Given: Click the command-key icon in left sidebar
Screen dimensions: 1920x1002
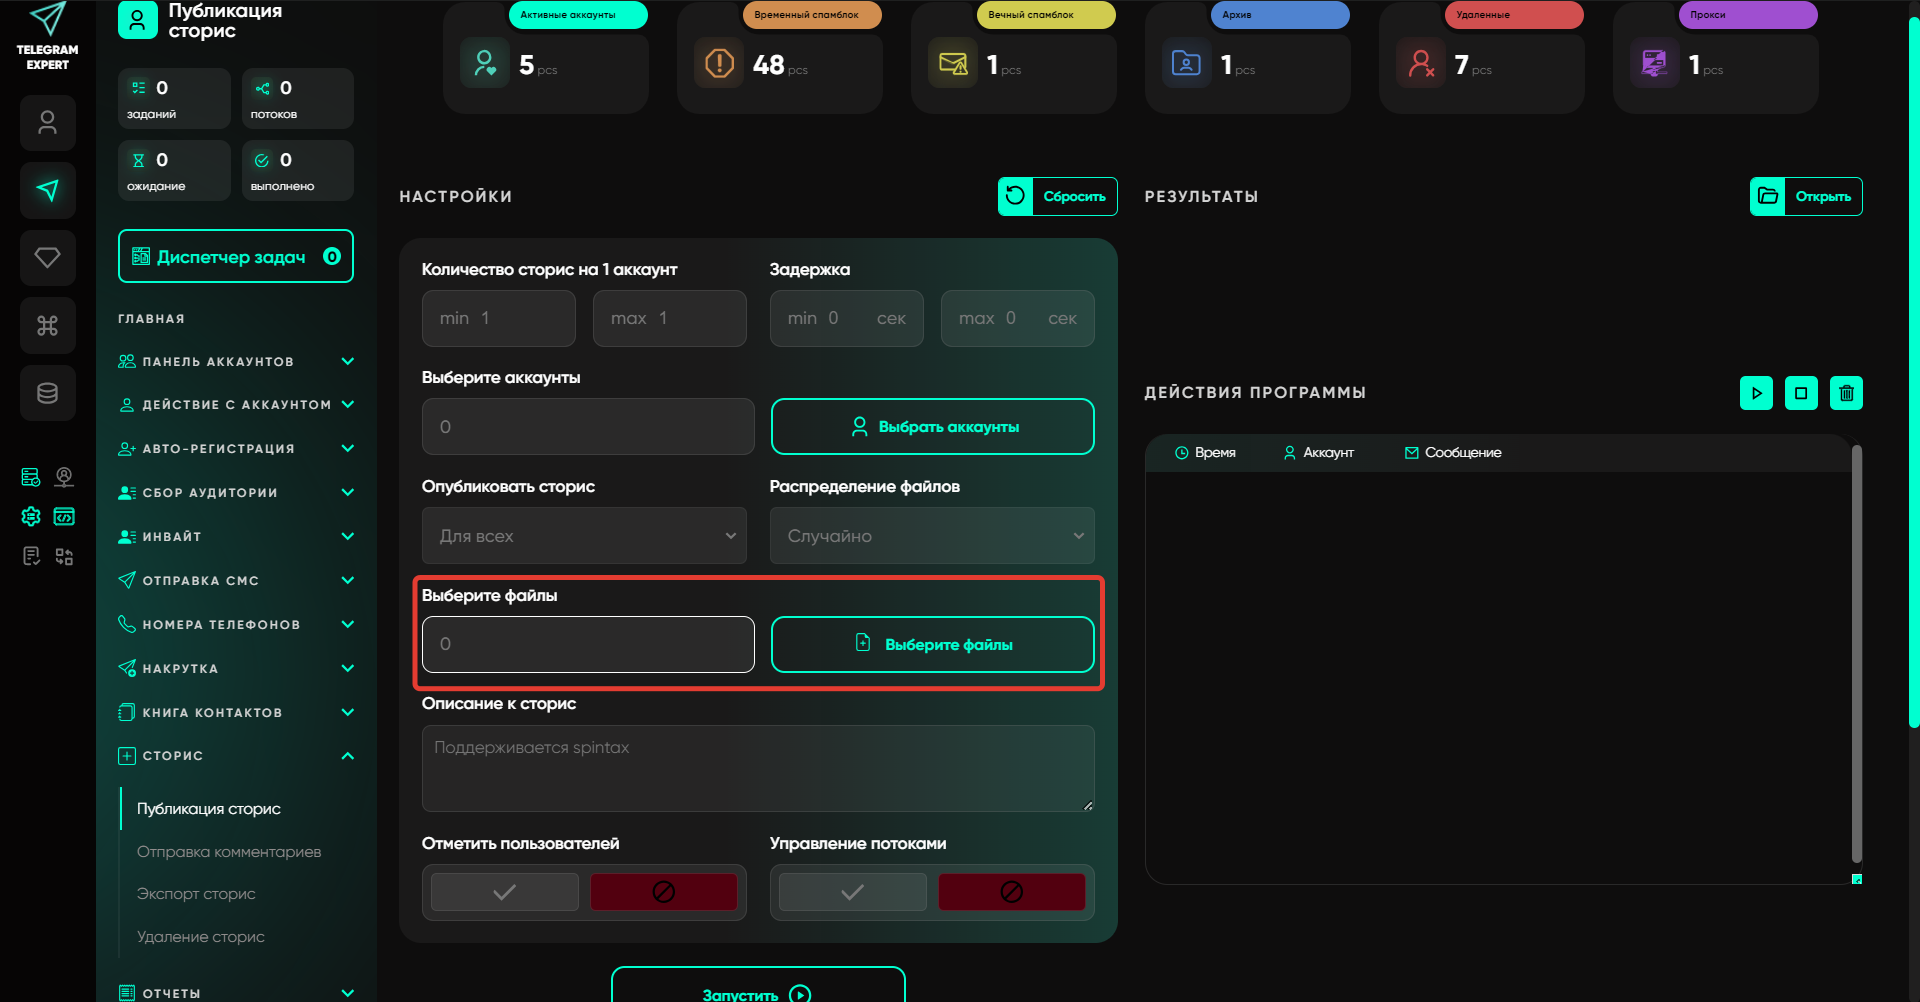Looking at the screenshot, I should (x=47, y=325).
